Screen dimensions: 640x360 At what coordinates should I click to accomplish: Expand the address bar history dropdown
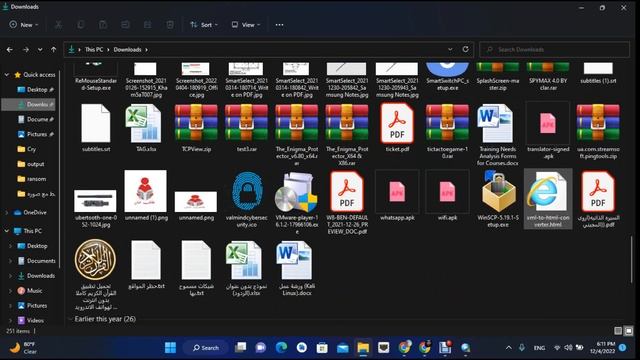pos(450,49)
